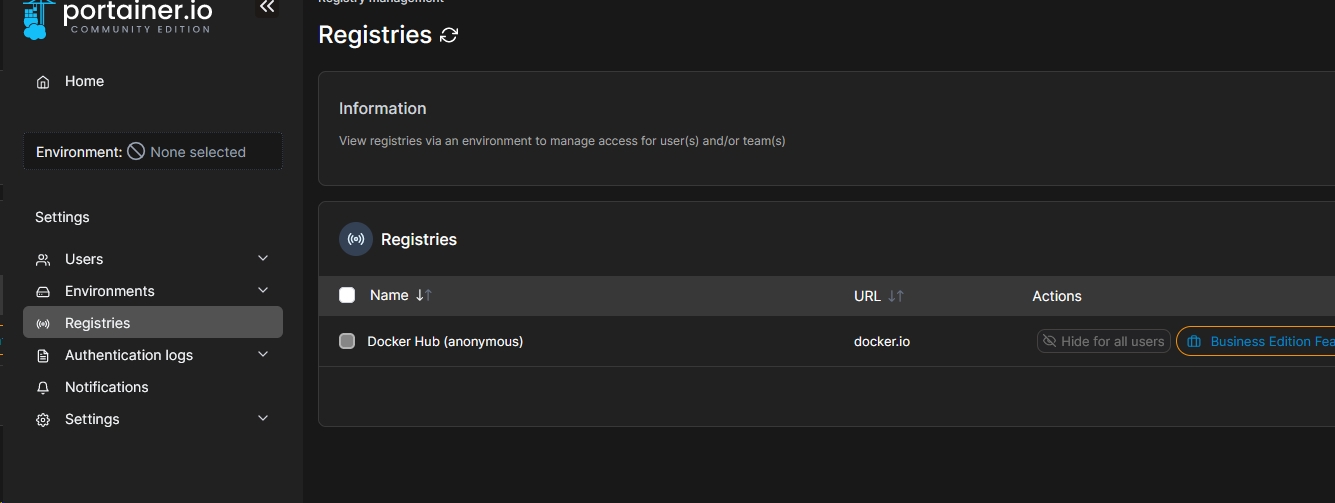Click the Environments drive icon
The image size is (1335, 503).
(x=43, y=292)
